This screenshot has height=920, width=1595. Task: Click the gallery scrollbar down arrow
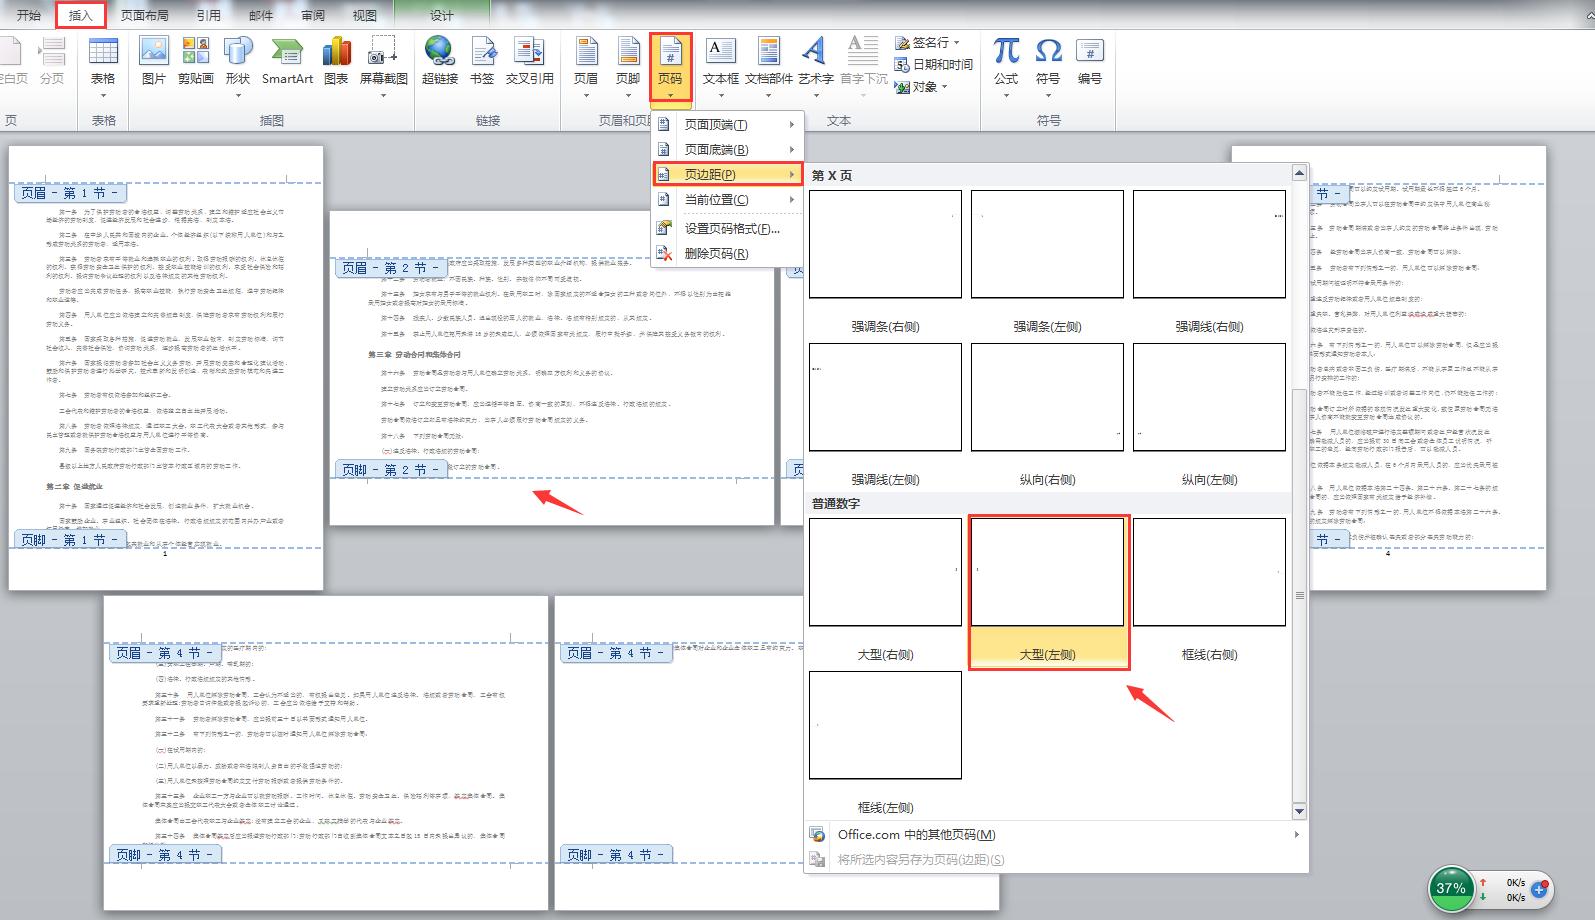pos(1299,811)
